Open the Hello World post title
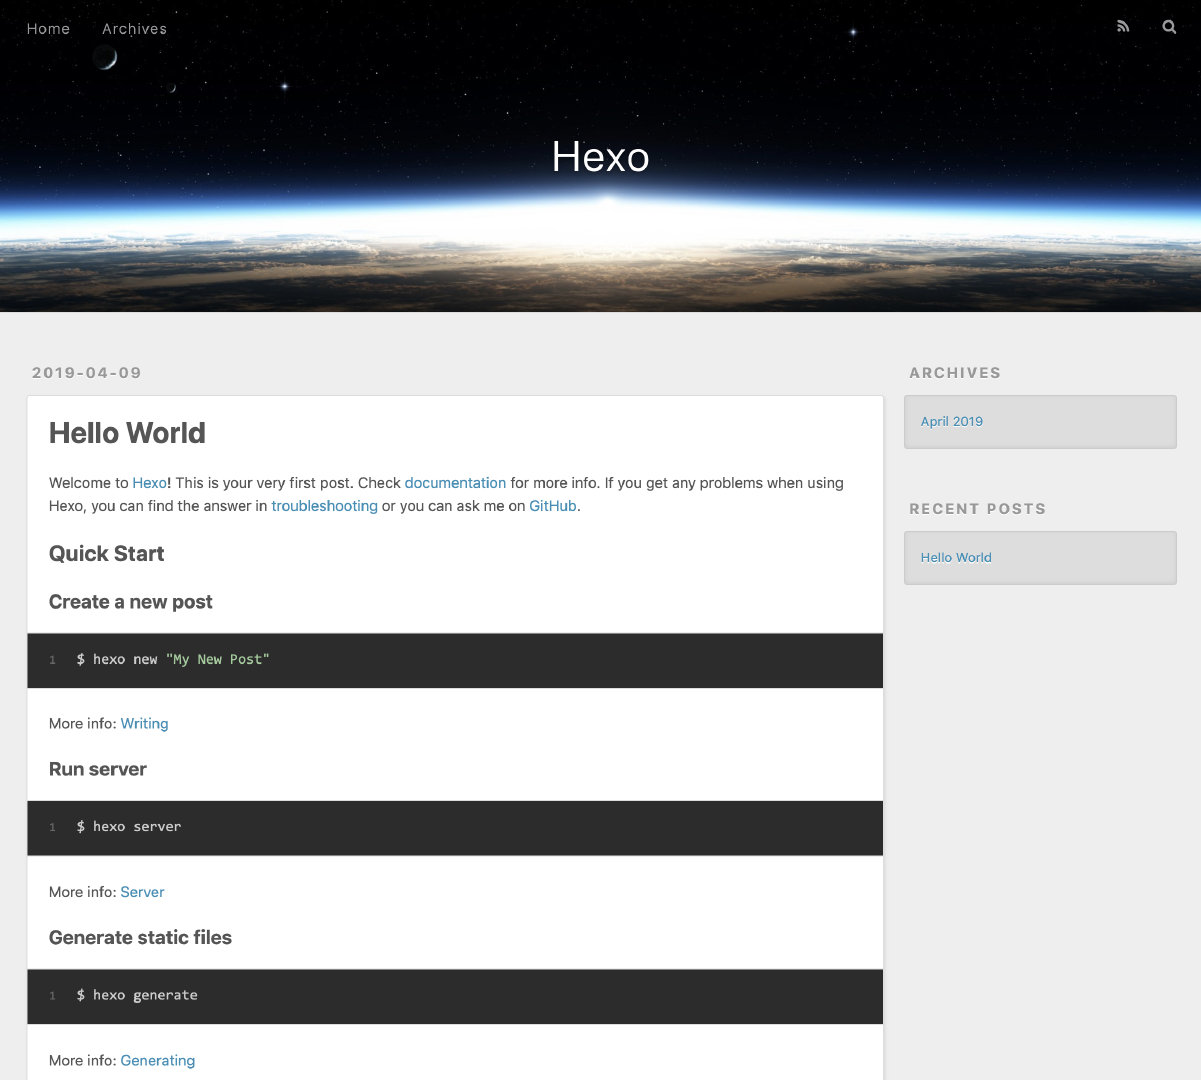Viewport: 1201px width, 1080px height. tap(127, 433)
